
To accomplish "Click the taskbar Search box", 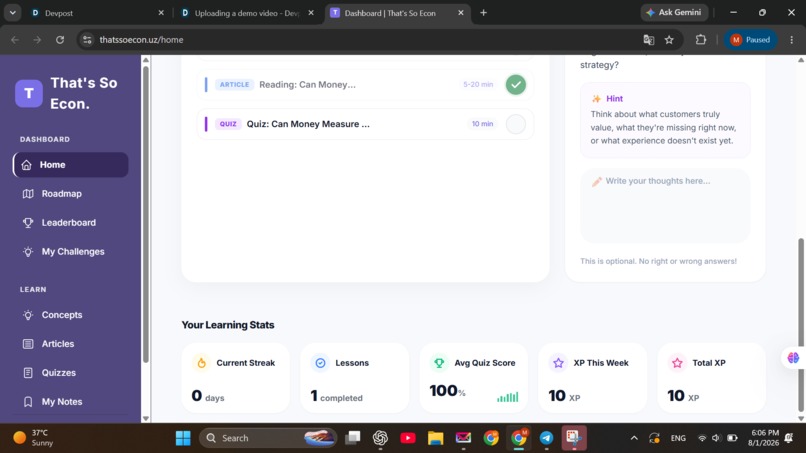I will pyautogui.click(x=268, y=438).
